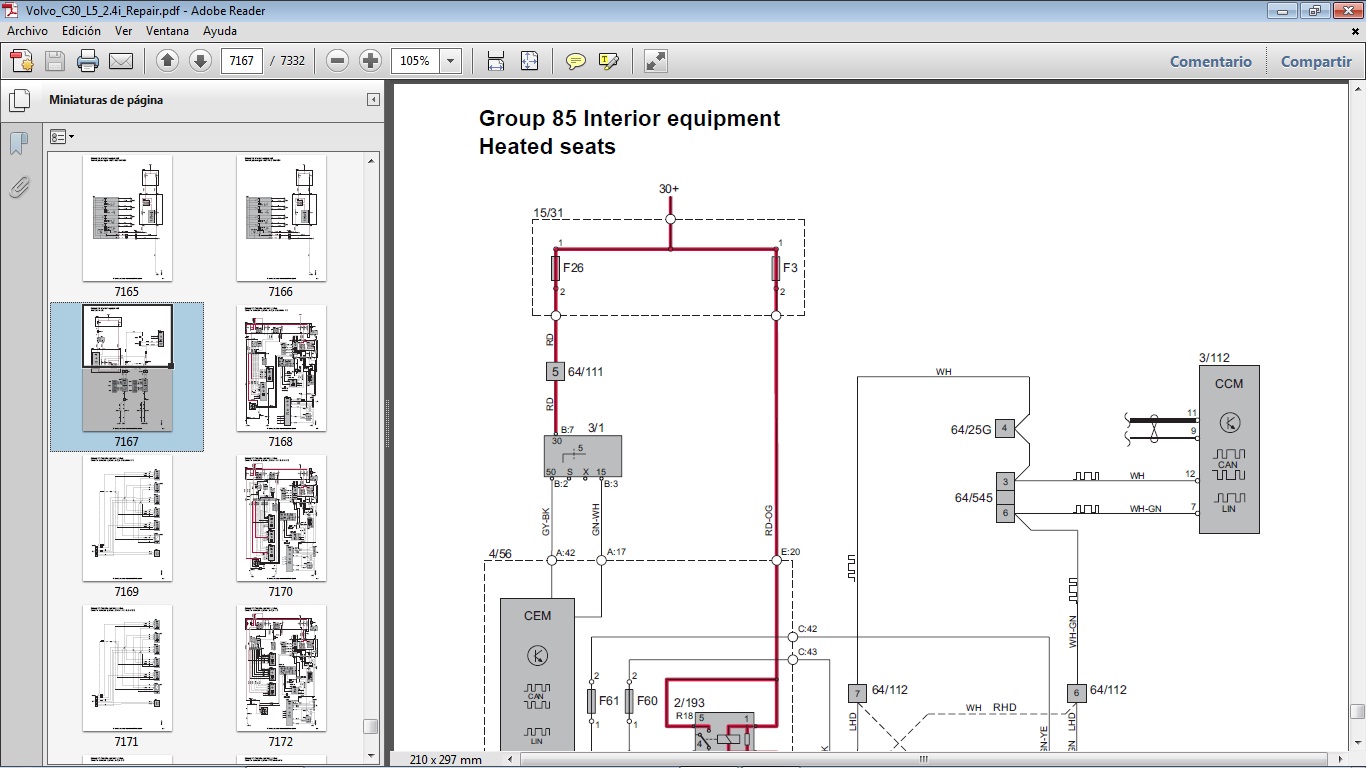Click the Email document icon

tap(120, 60)
